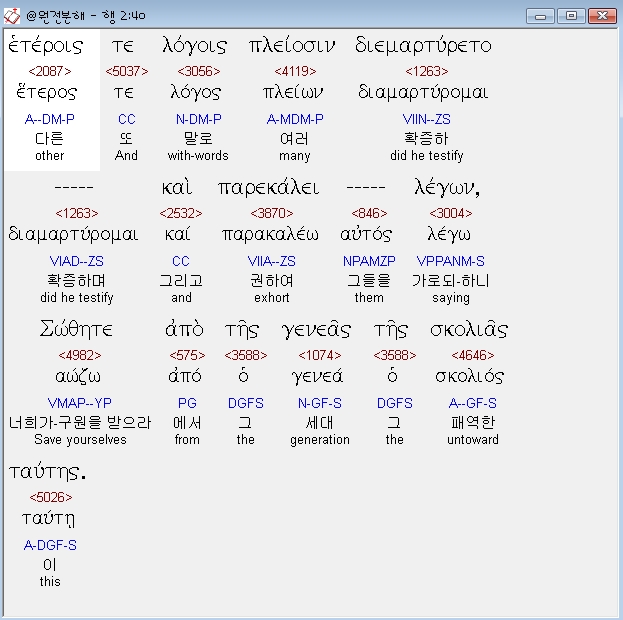Click the gloss 'with-words'
Viewport: 623px width, 620px height.
[x=198, y=155]
